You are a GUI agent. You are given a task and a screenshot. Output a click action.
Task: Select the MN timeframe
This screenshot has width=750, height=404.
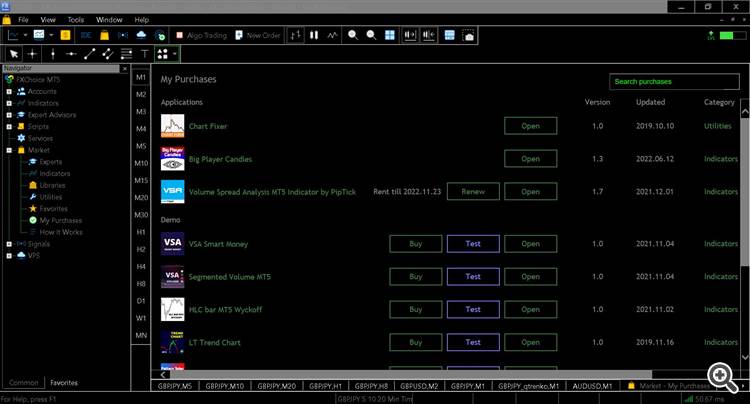141,335
